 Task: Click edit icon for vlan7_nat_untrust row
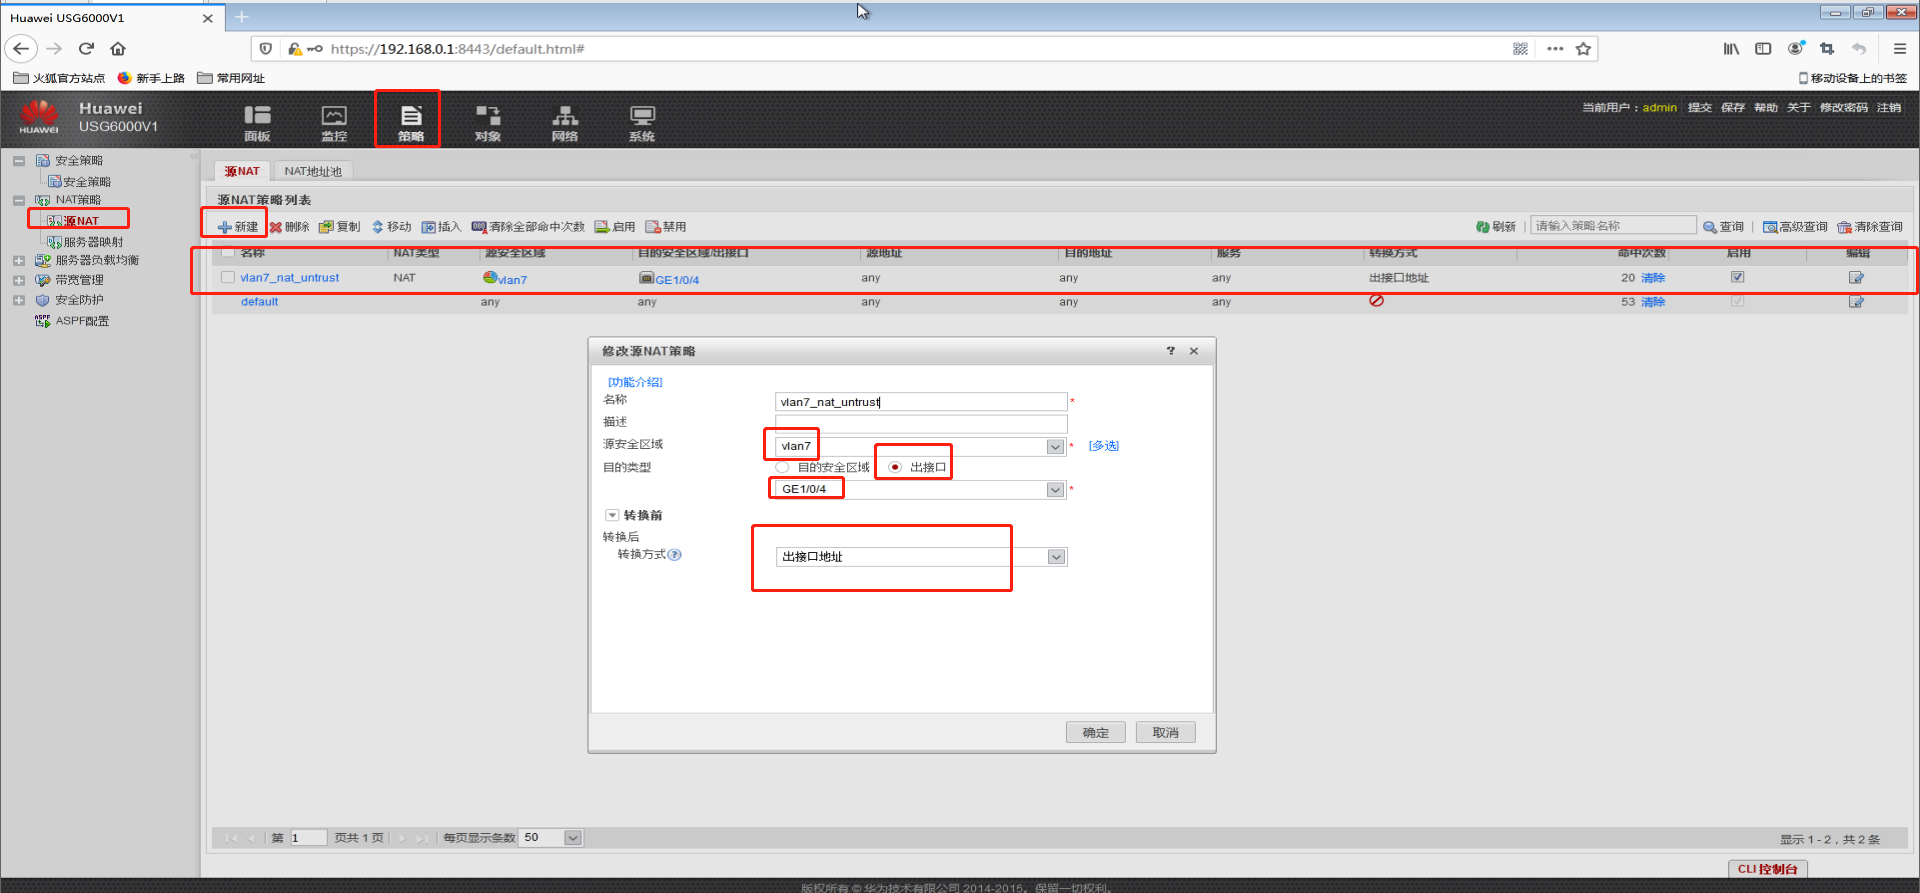click(x=1856, y=278)
